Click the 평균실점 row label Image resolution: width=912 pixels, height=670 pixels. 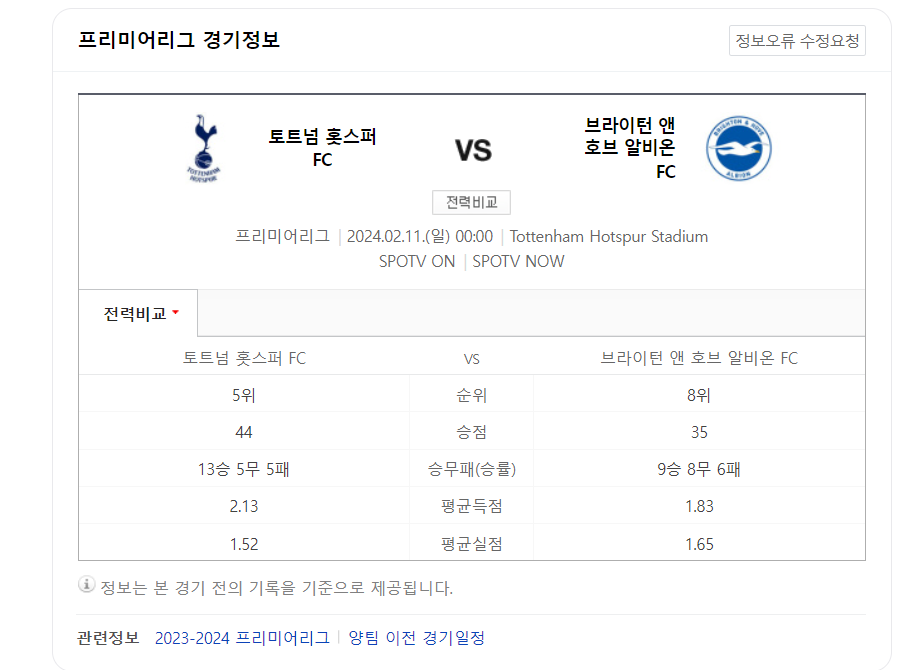pyautogui.click(x=471, y=544)
